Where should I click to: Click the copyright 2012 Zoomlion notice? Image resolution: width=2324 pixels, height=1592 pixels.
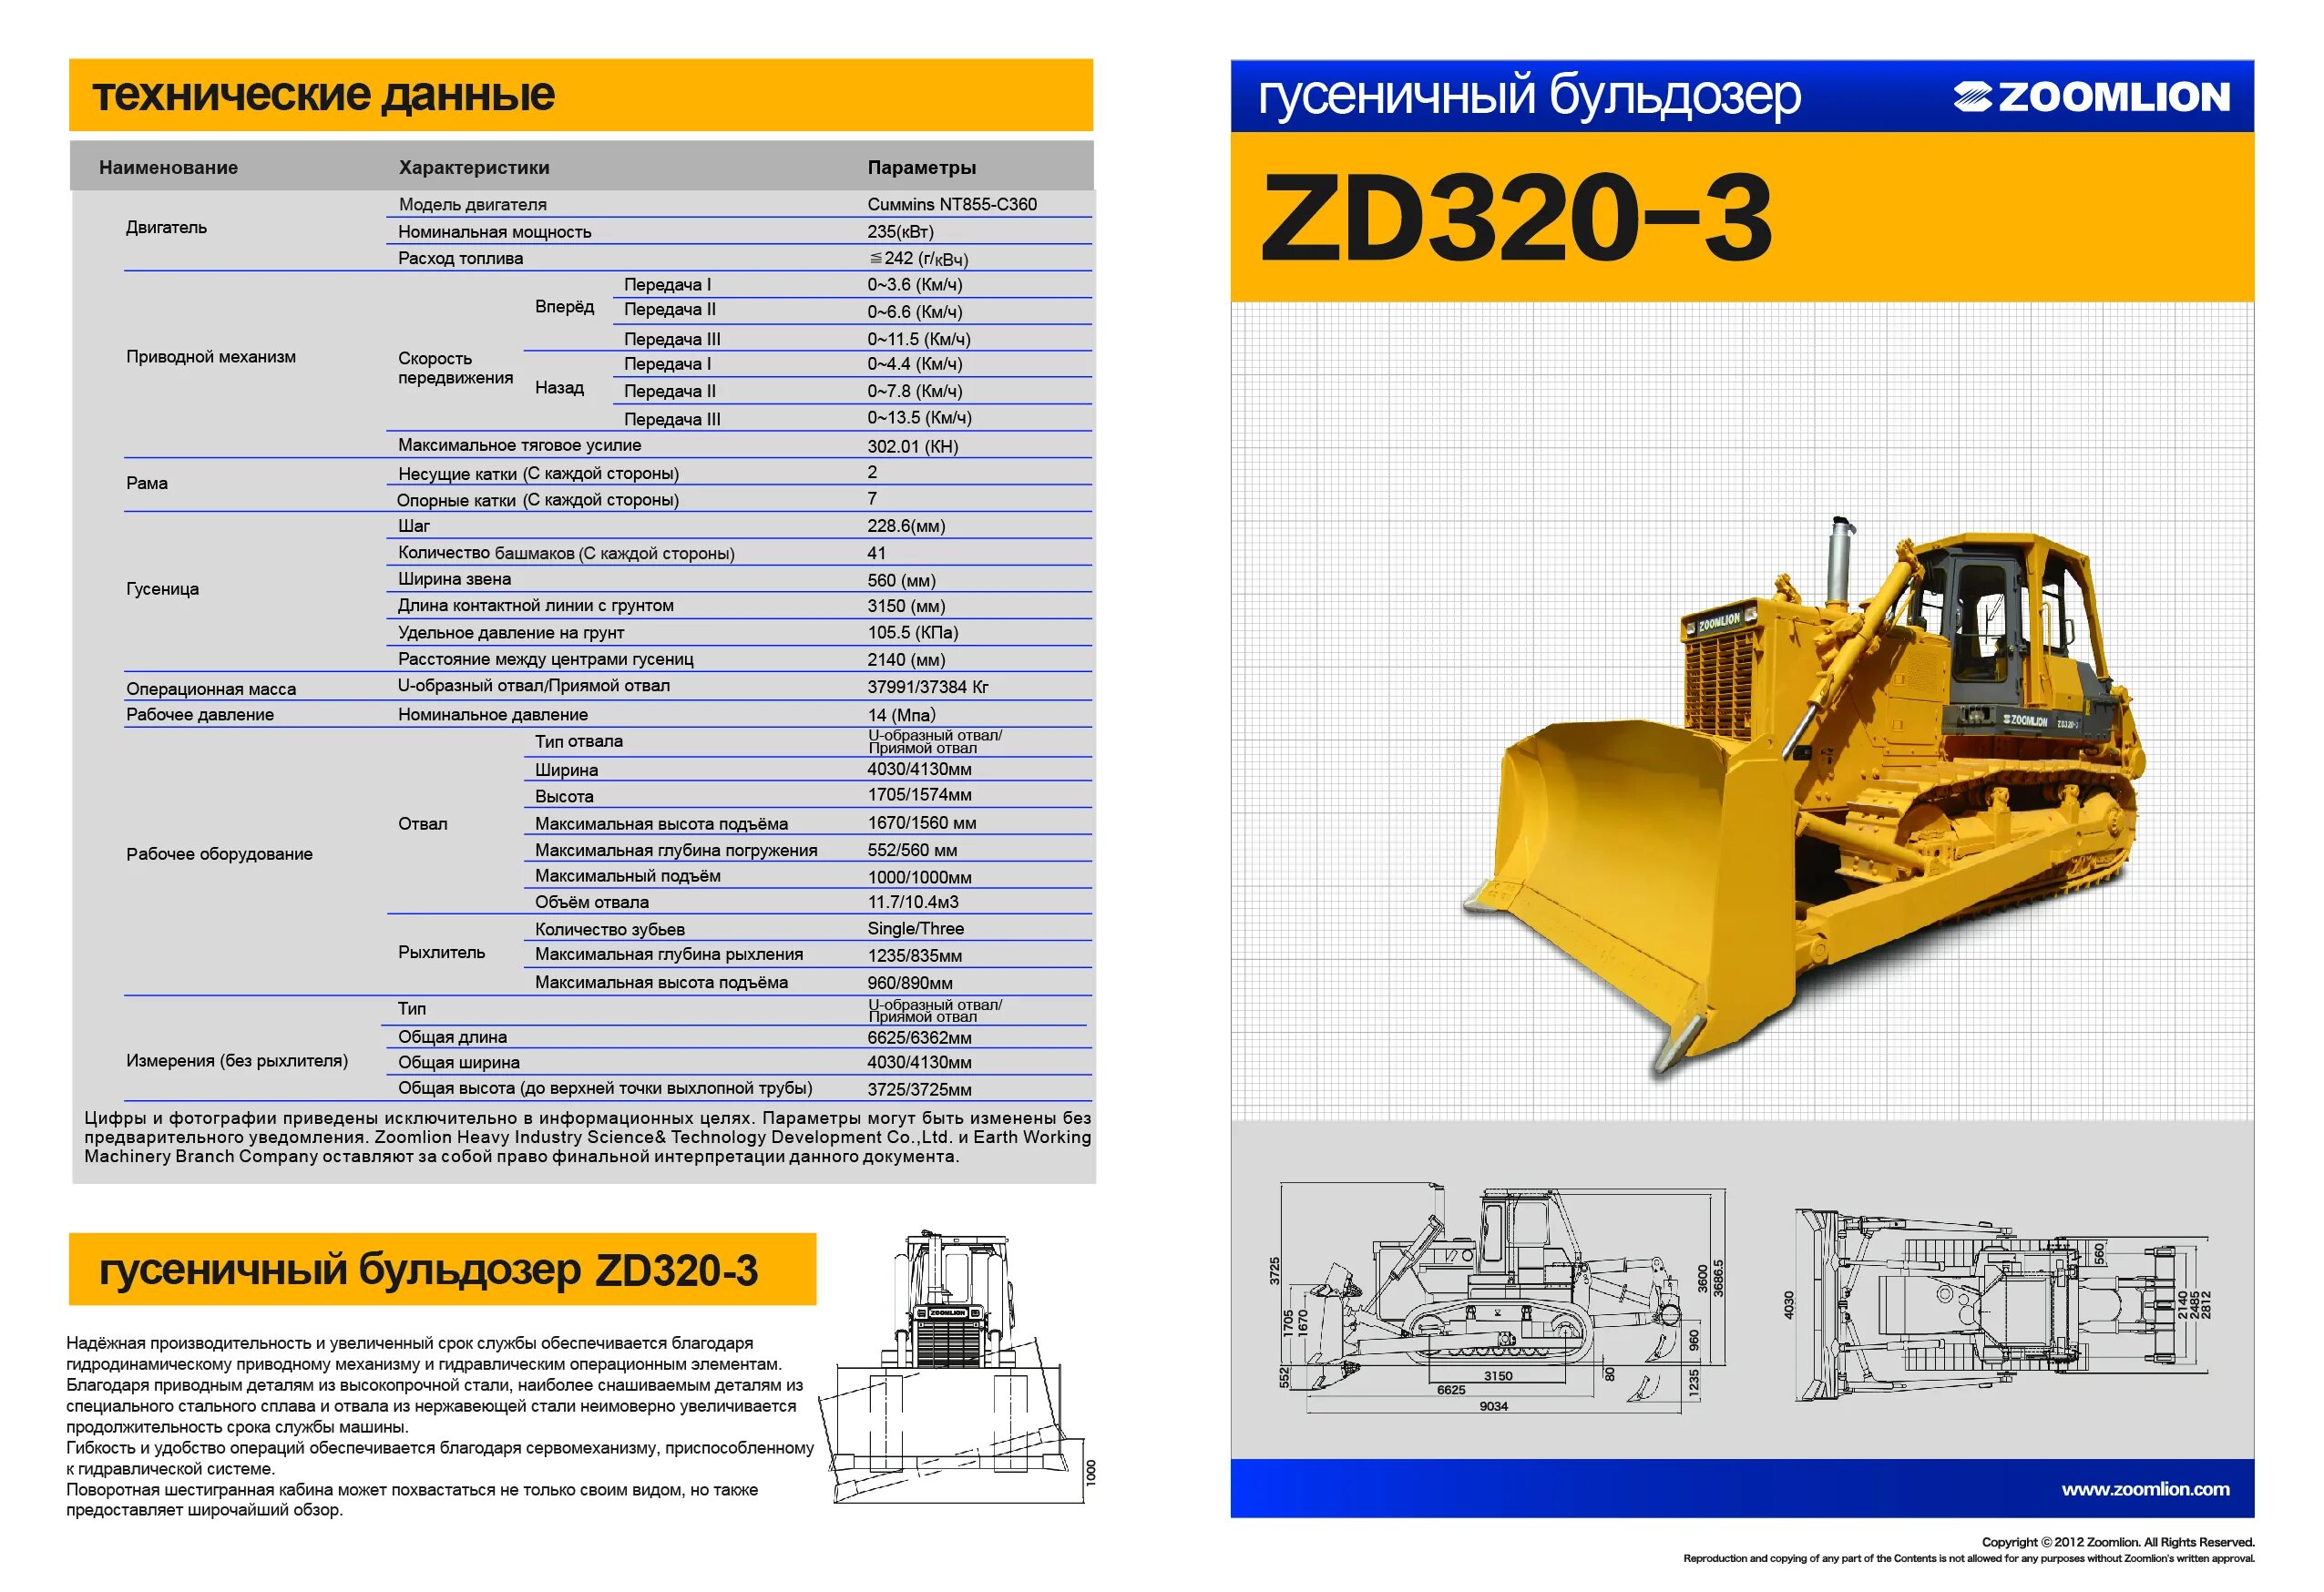tap(2117, 1542)
